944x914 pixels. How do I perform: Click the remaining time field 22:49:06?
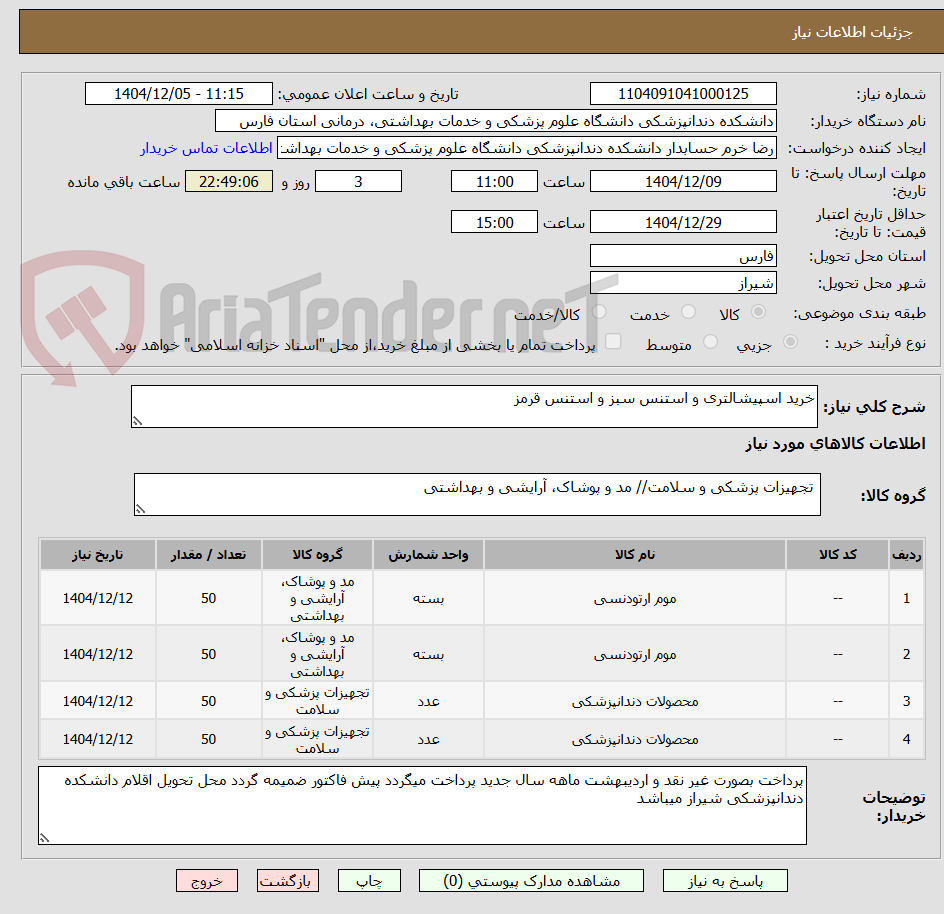[229, 181]
